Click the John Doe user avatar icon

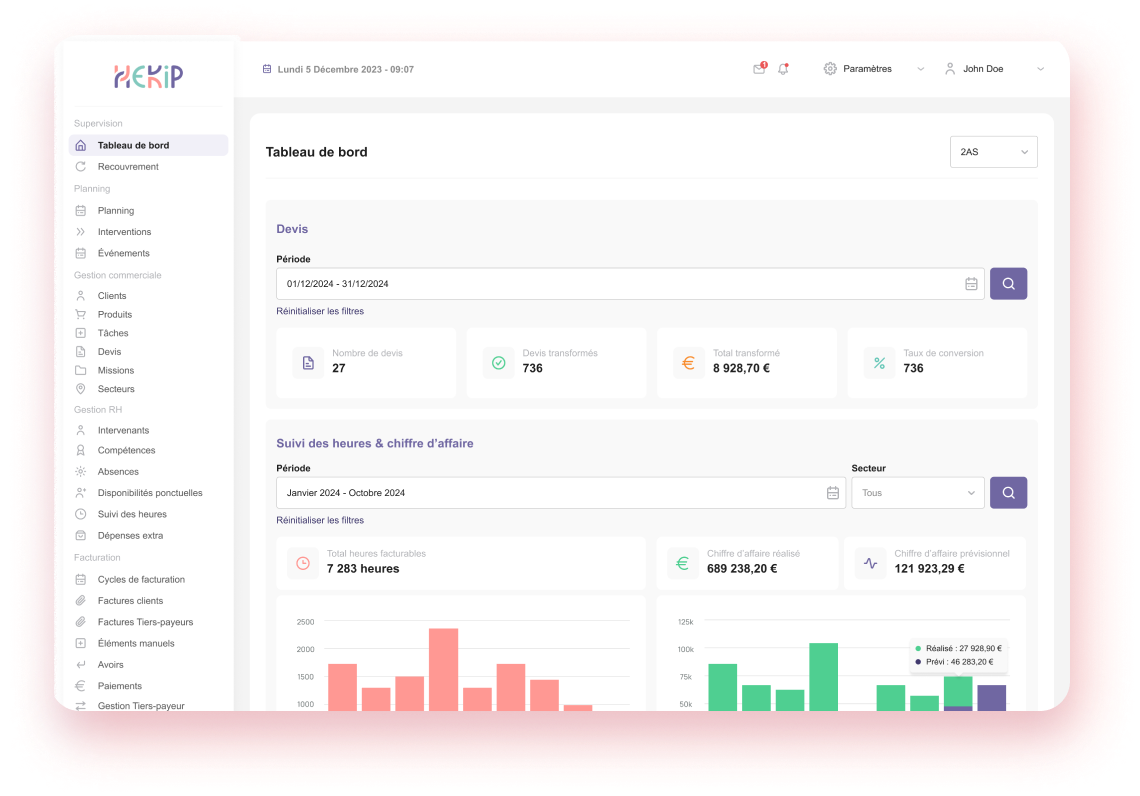[x=950, y=69]
